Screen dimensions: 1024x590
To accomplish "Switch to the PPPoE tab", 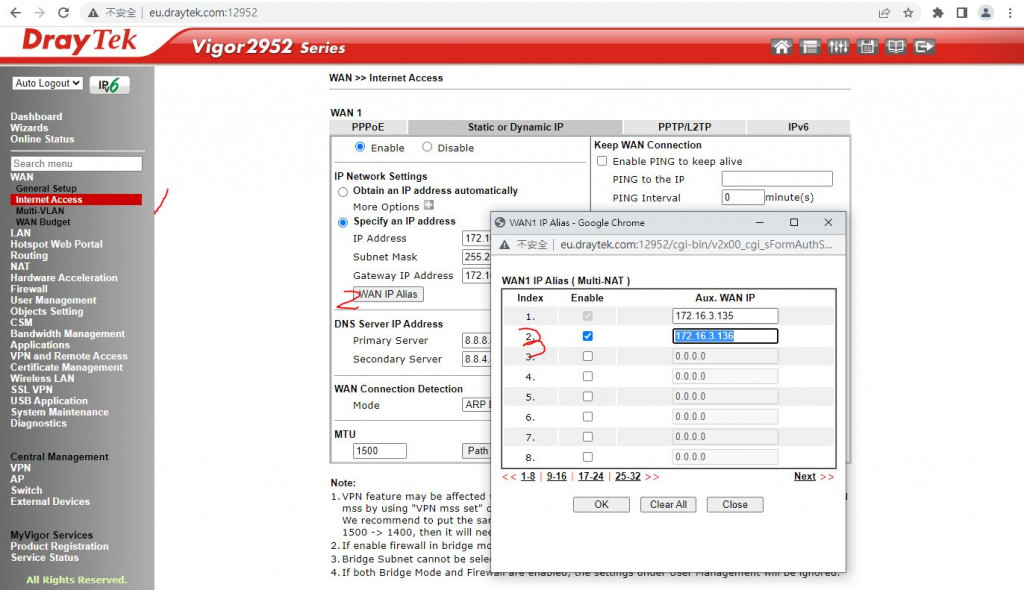I will (x=368, y=127).
